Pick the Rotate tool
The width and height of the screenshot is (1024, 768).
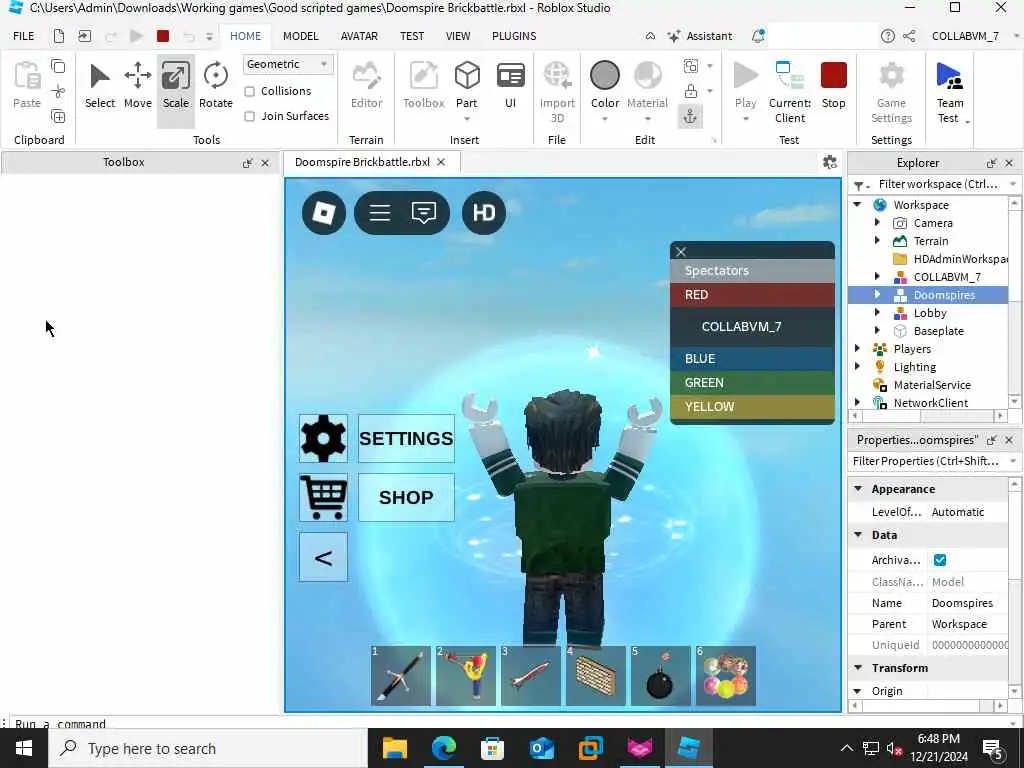216,85
